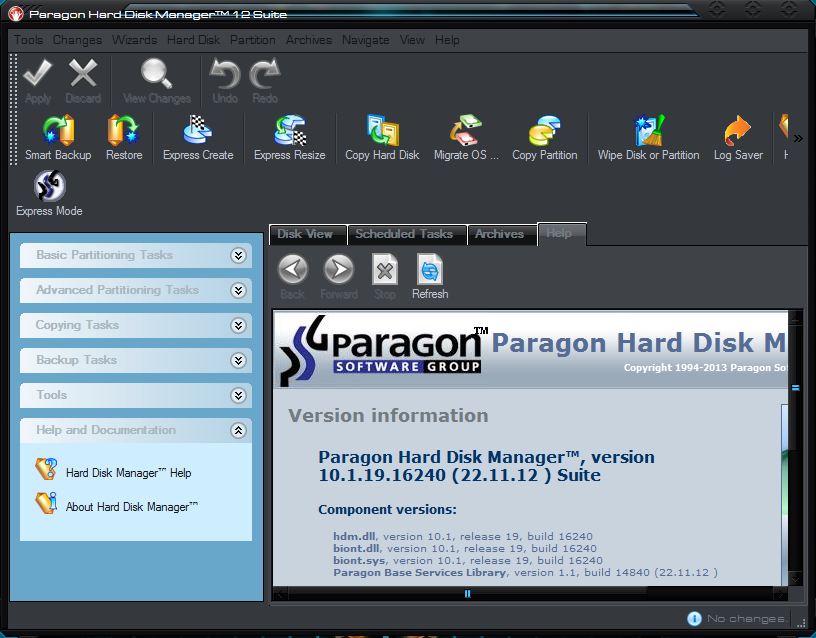Viewport: 816px width, 638px height.
Task: Click the Version information heading
Action: tap(388, 415)
